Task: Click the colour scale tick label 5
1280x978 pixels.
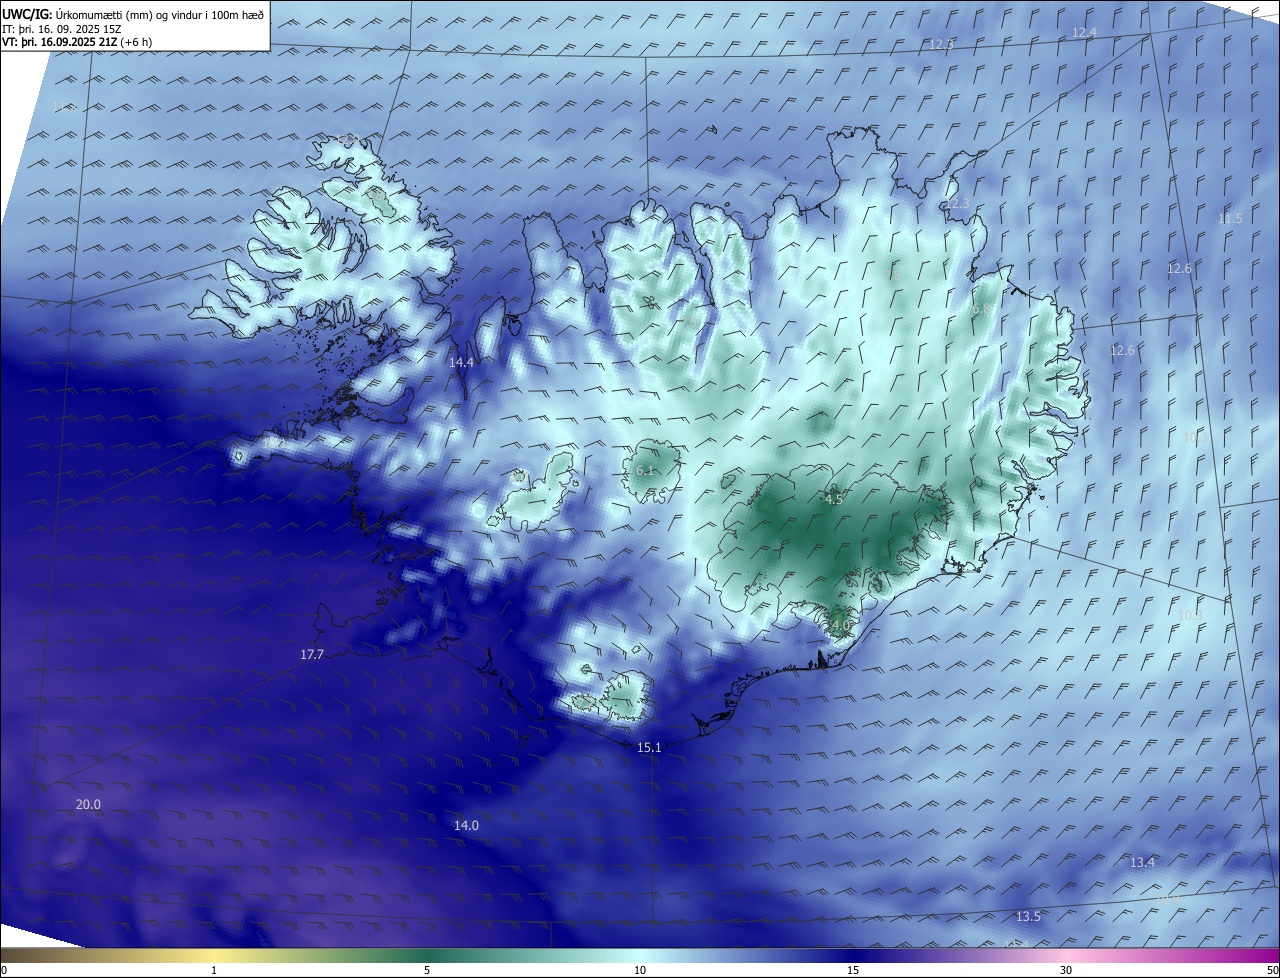Action: pyautogui.click(x=427, y=971)
